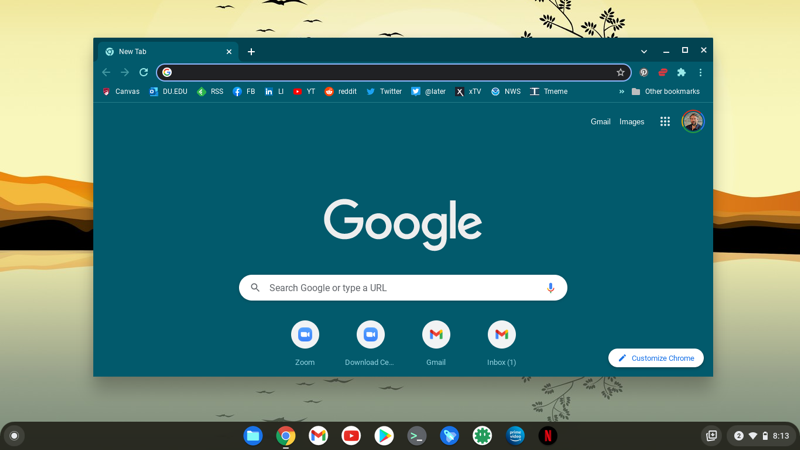Click the Chrome icon on shelf

coord(286,436)
